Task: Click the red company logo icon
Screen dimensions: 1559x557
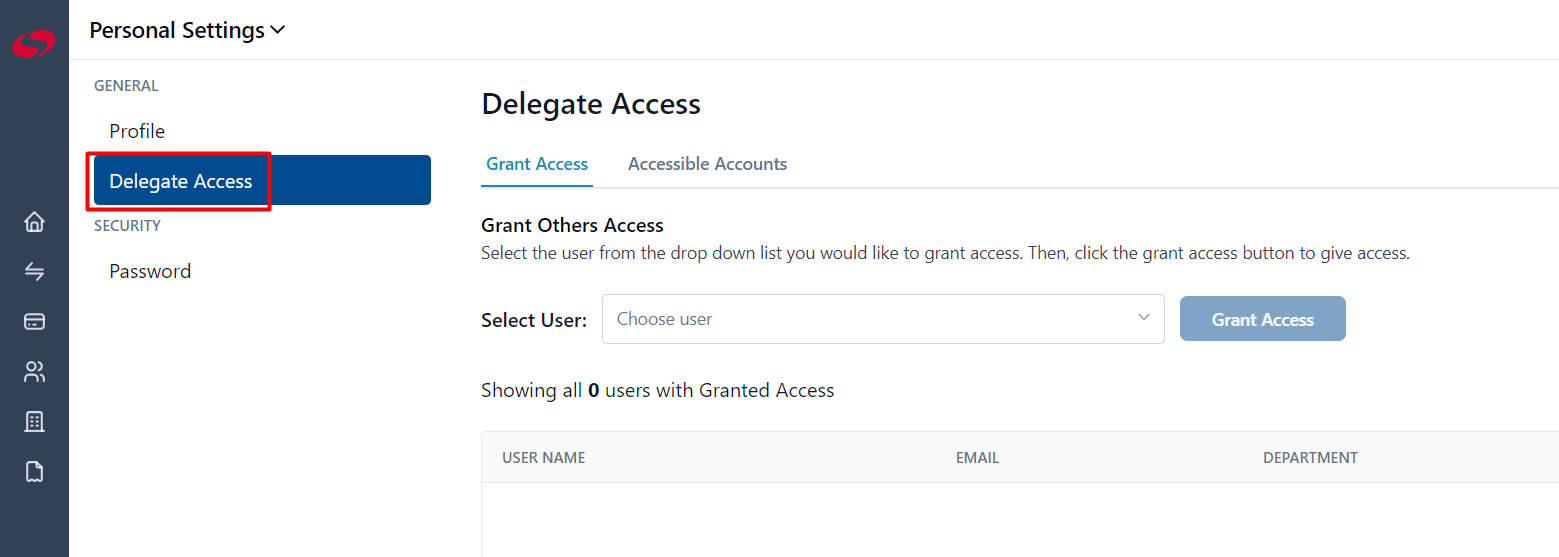Action: 34,44
